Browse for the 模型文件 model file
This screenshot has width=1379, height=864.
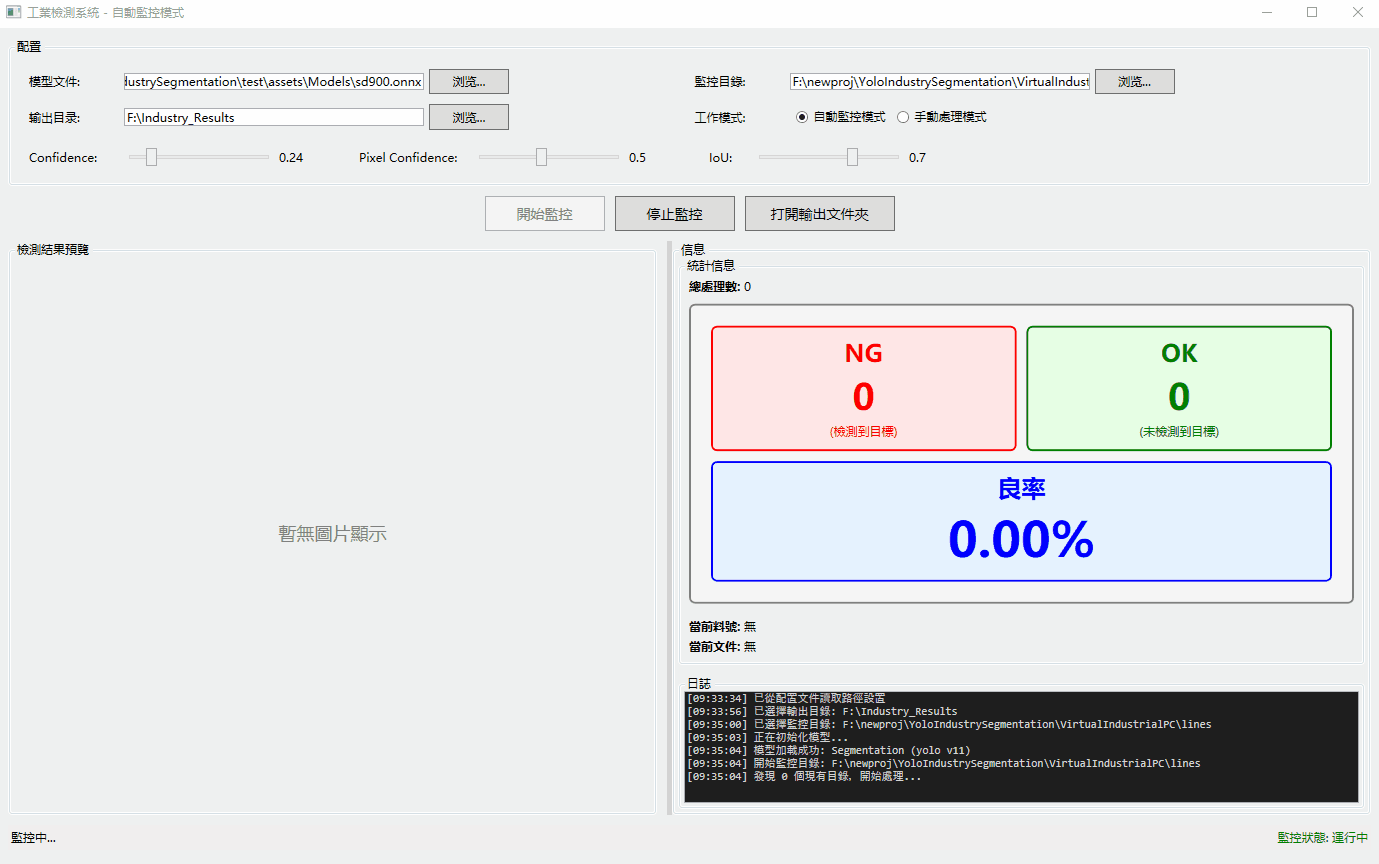pyautogui.click(x=469, y=82)
